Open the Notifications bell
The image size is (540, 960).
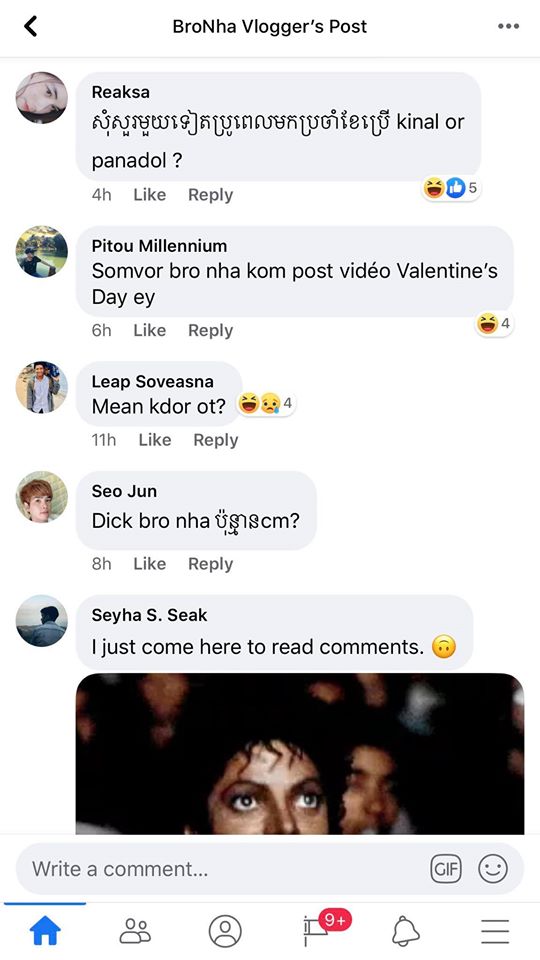[405, 931]
